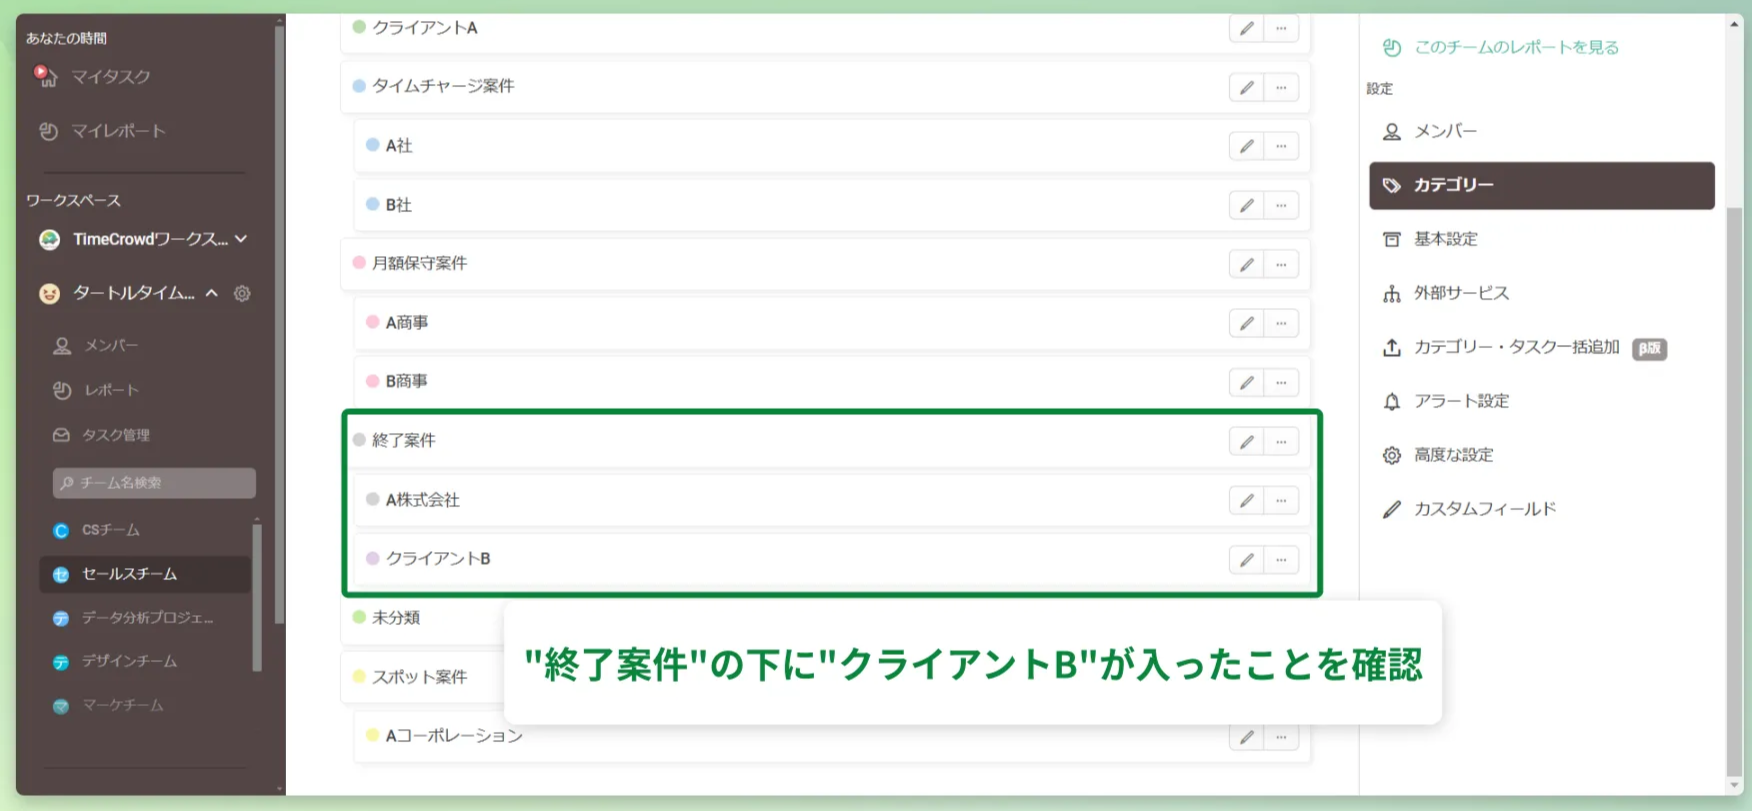1752x811 pixels.
Task: Click upload icon for カテゴリー・タスク一括追加
Action: click(x=1391, y=347)
